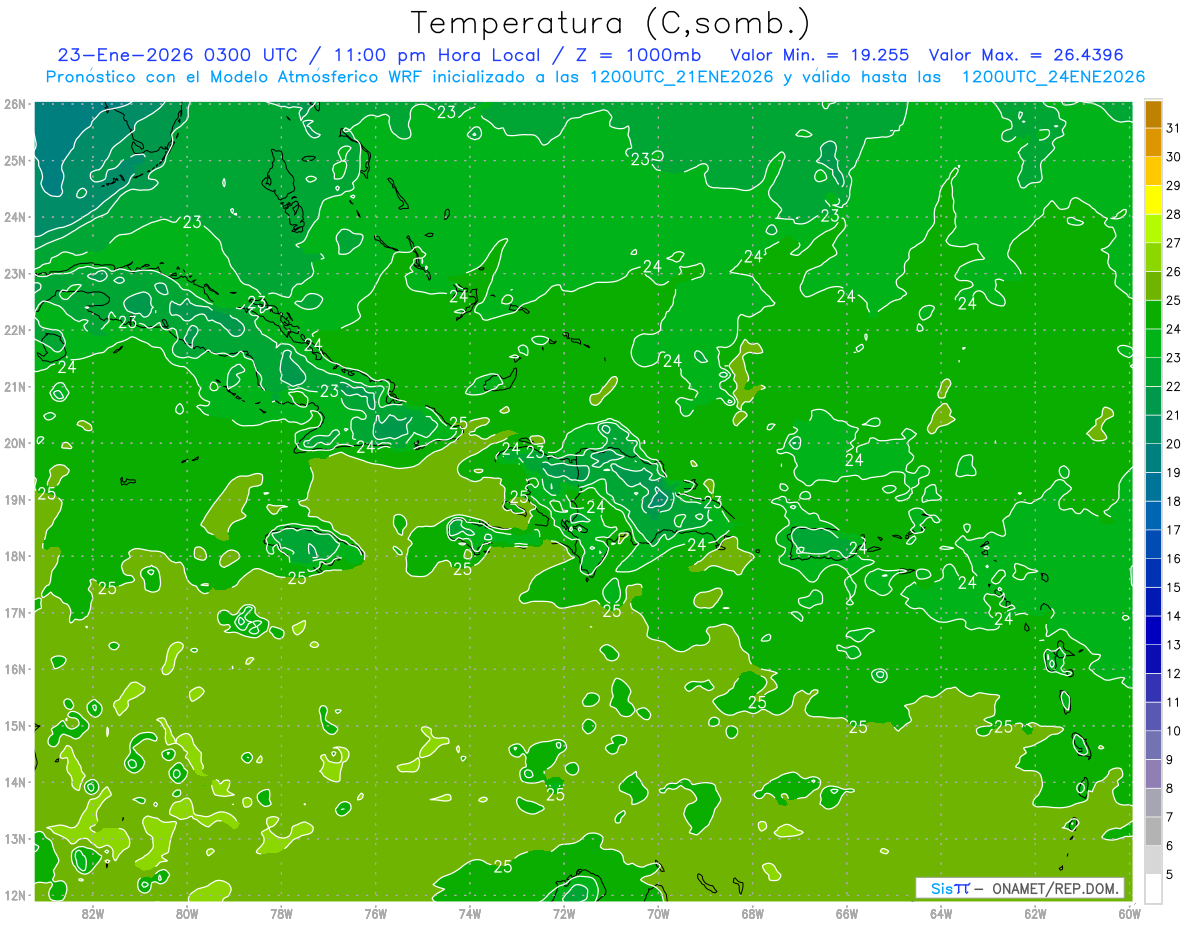Click the '31' value on the color scale
1200x927 pixels.
pos(1174,127)
